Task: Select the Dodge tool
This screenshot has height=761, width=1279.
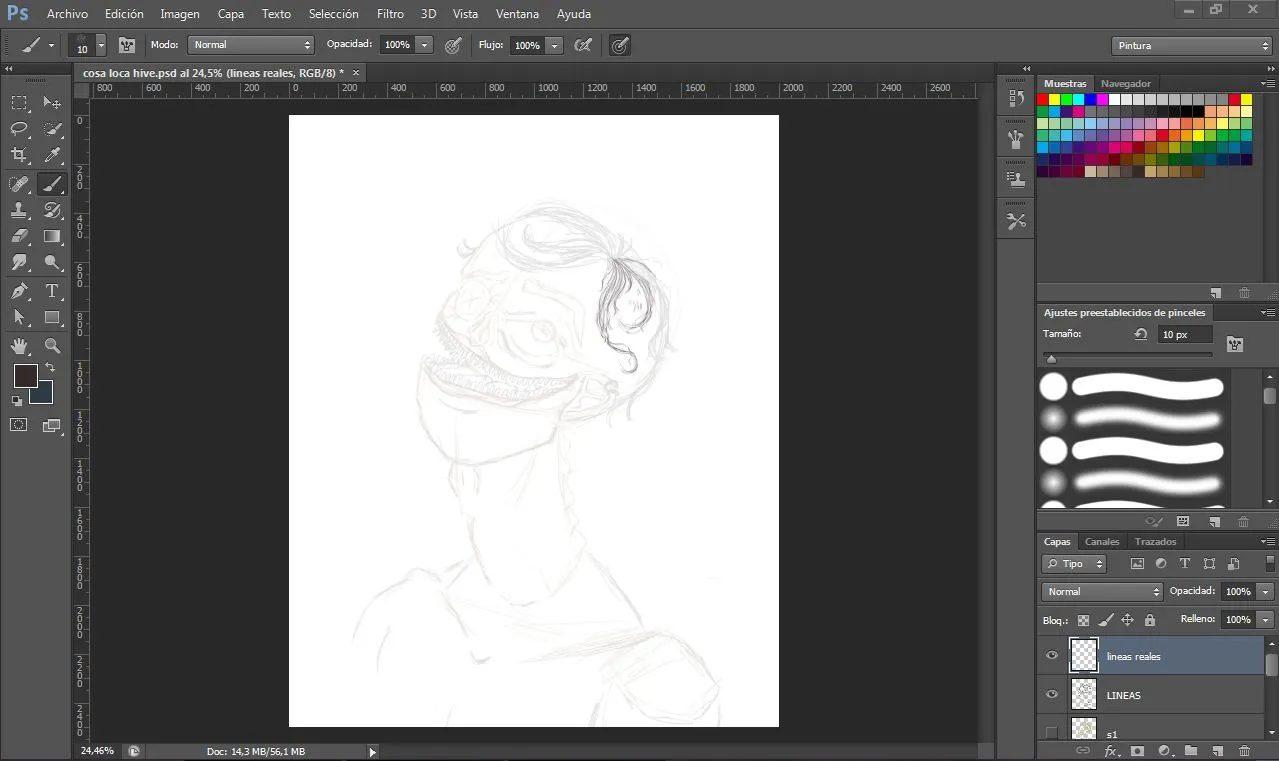Action: pos(52,263)
